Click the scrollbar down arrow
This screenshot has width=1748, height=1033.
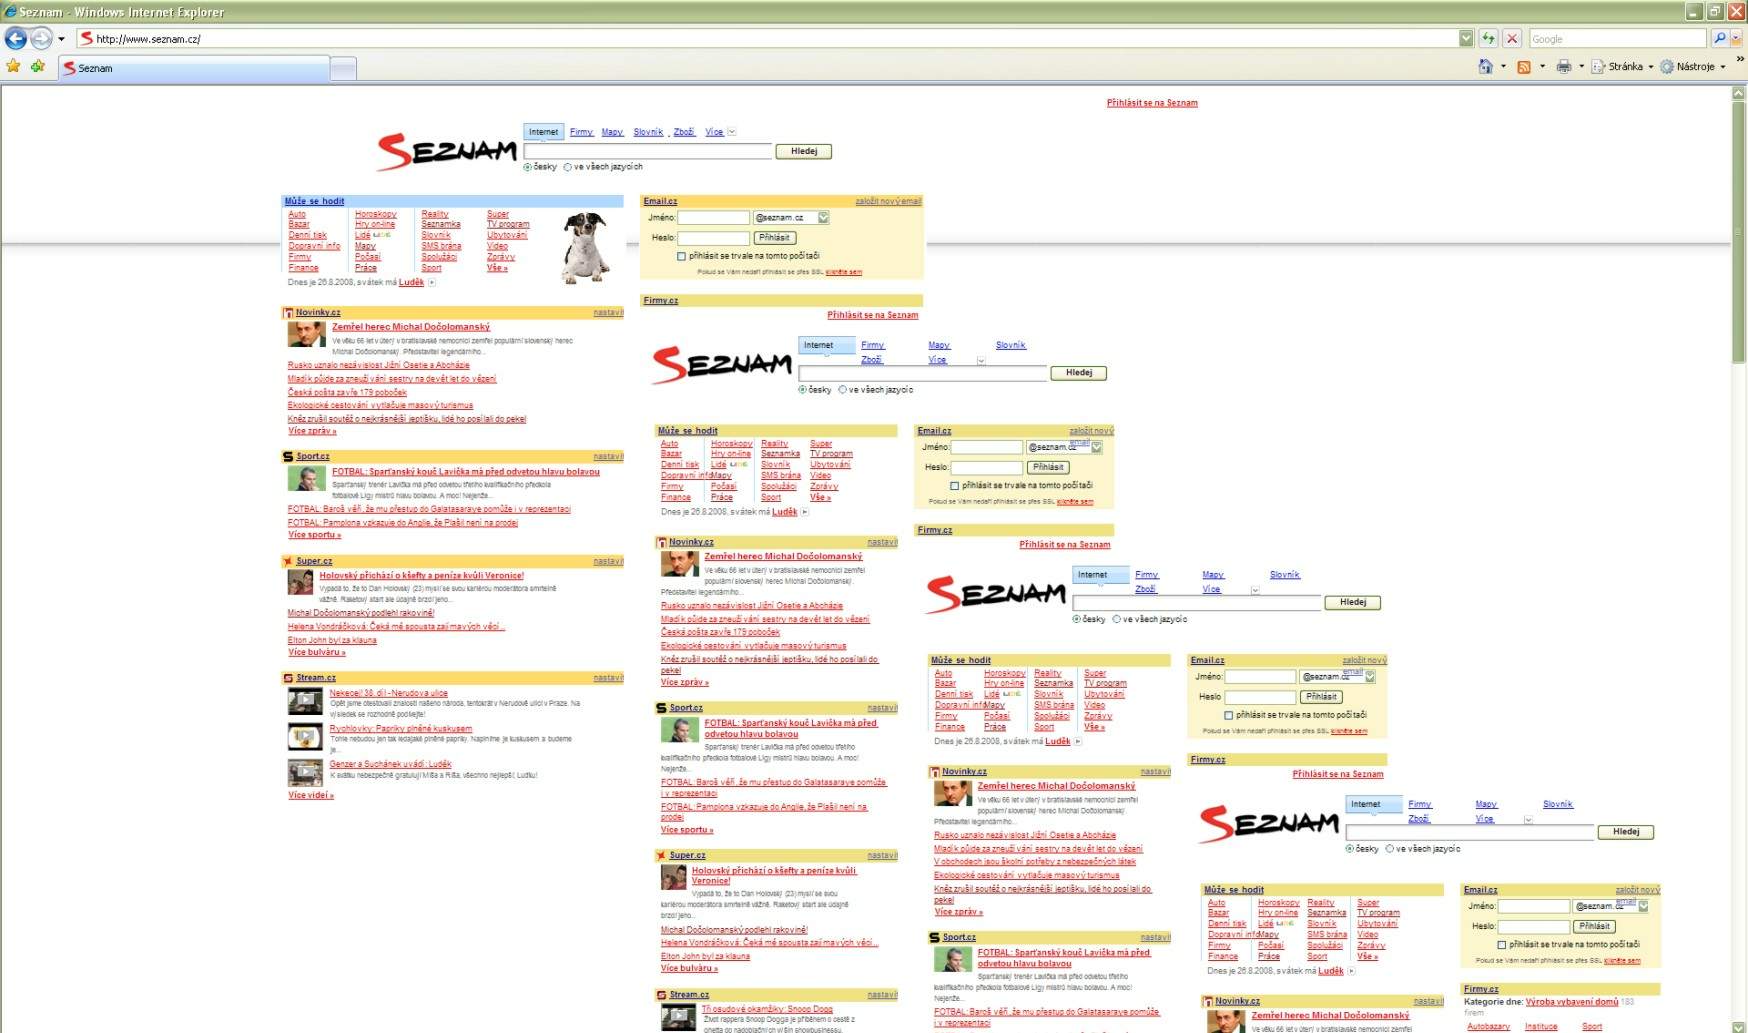1739,1025
